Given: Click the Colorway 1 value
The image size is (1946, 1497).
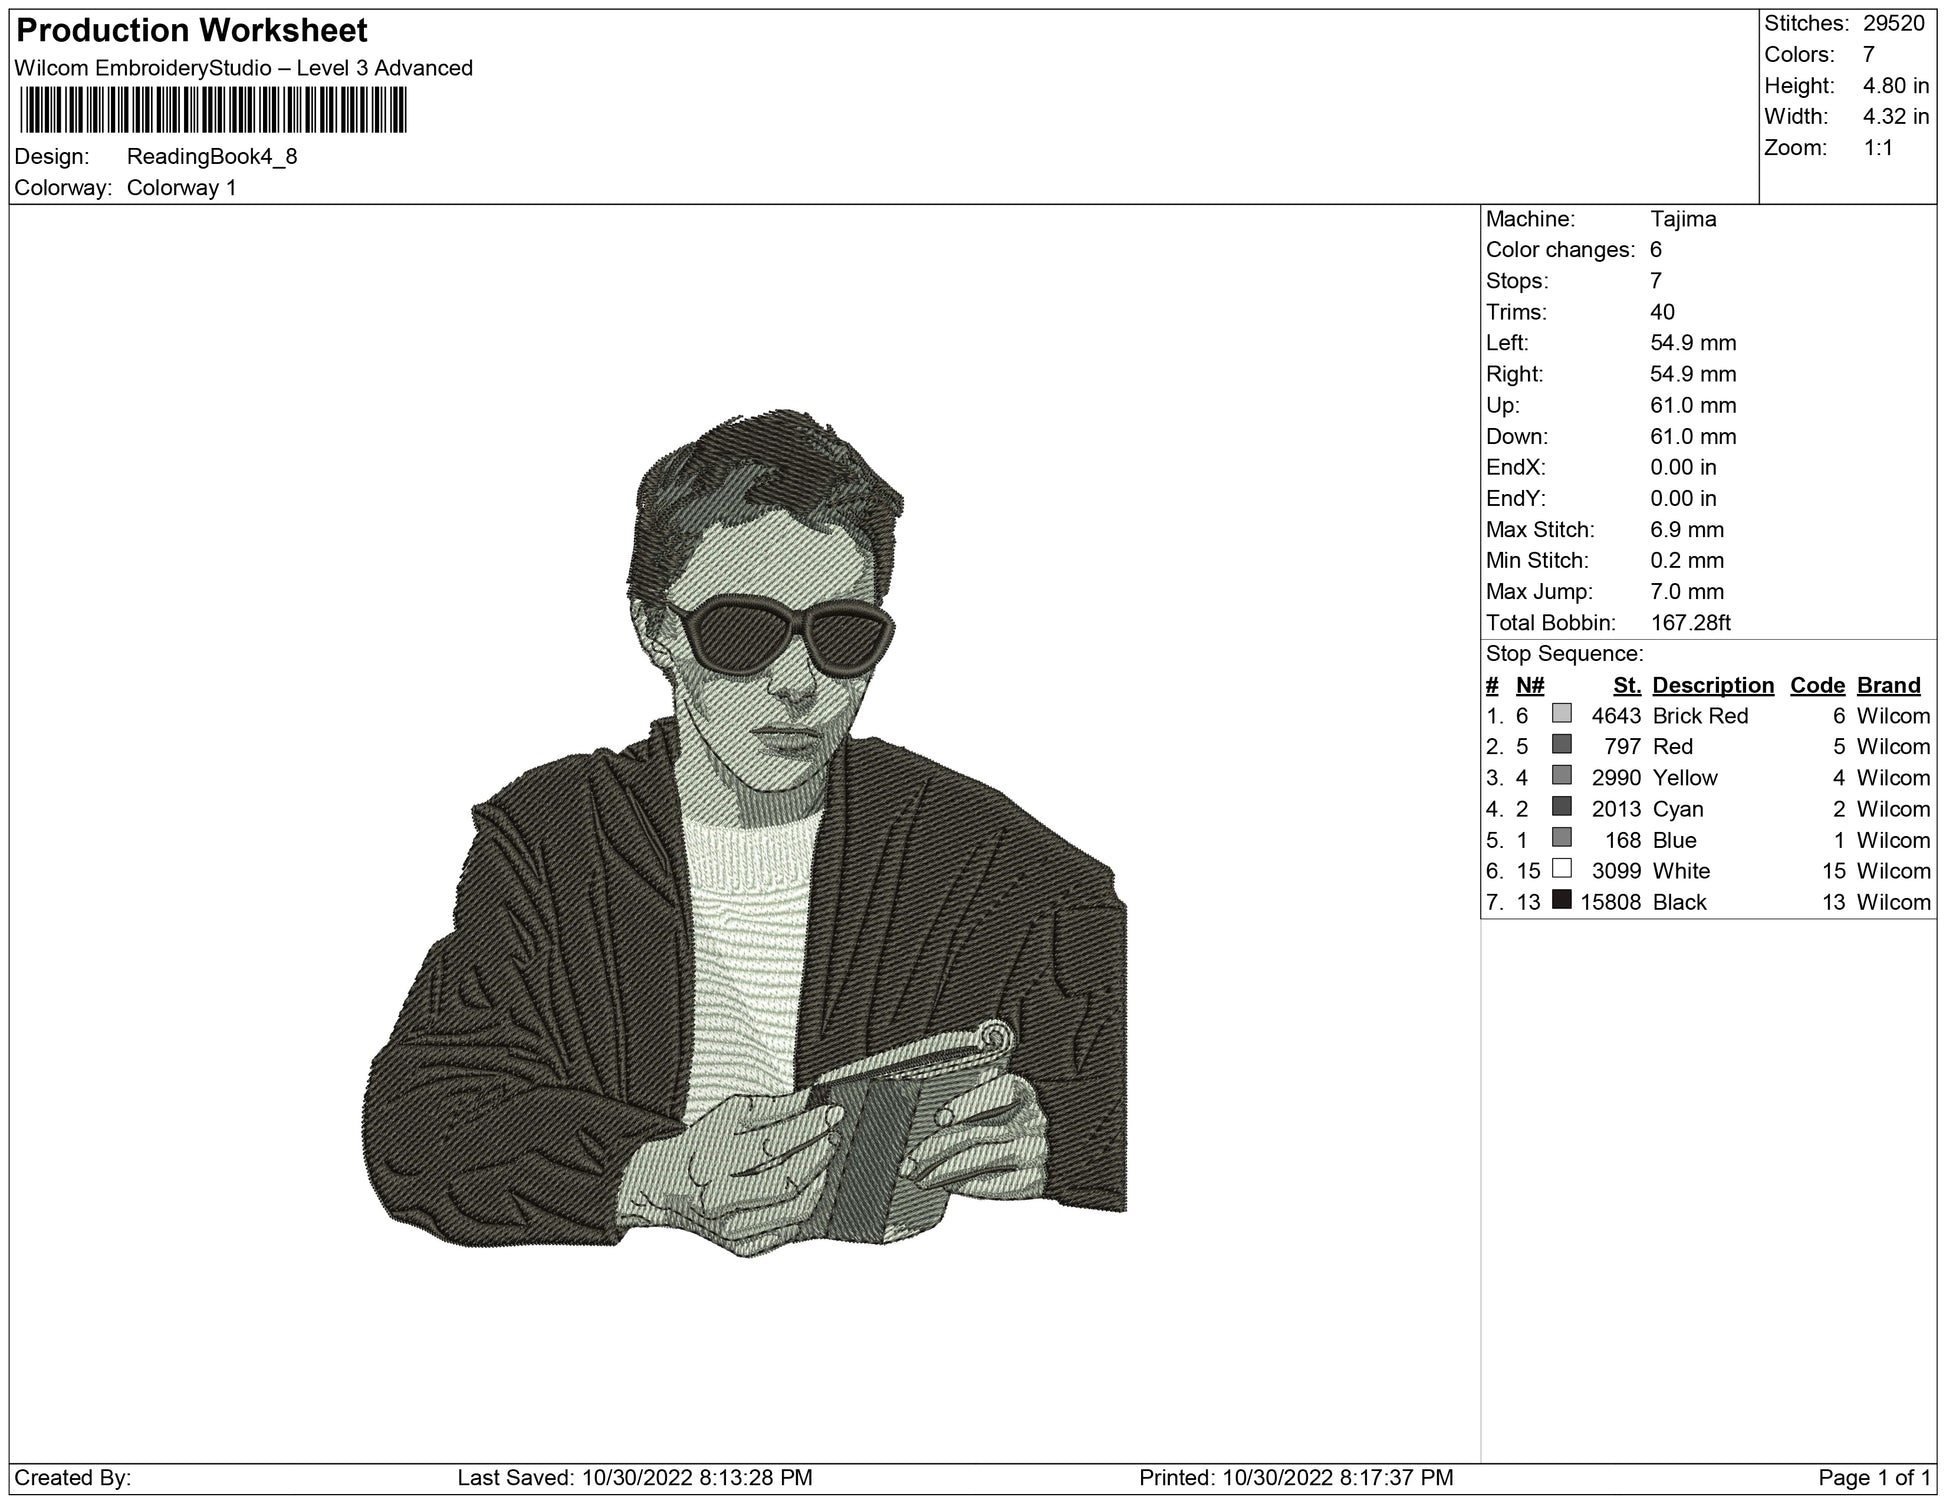Looking at the screenshot, I should pos(181,188).
